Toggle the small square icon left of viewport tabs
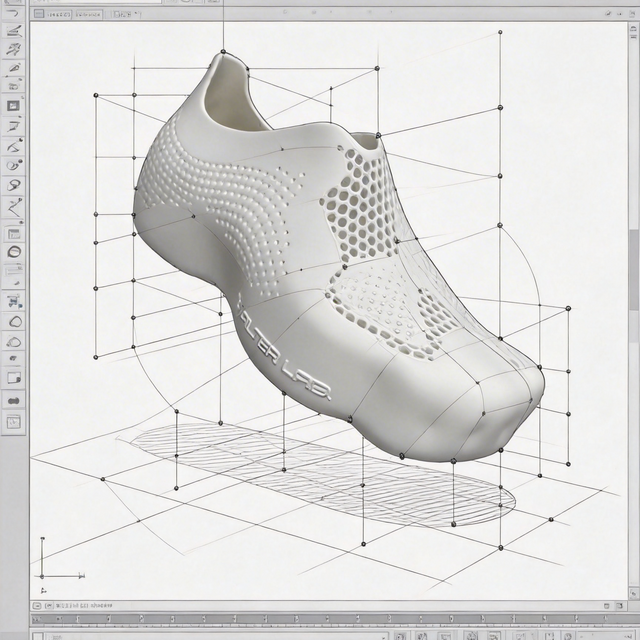The height and width of the screenshot is (640, 640). pos(39,14)
